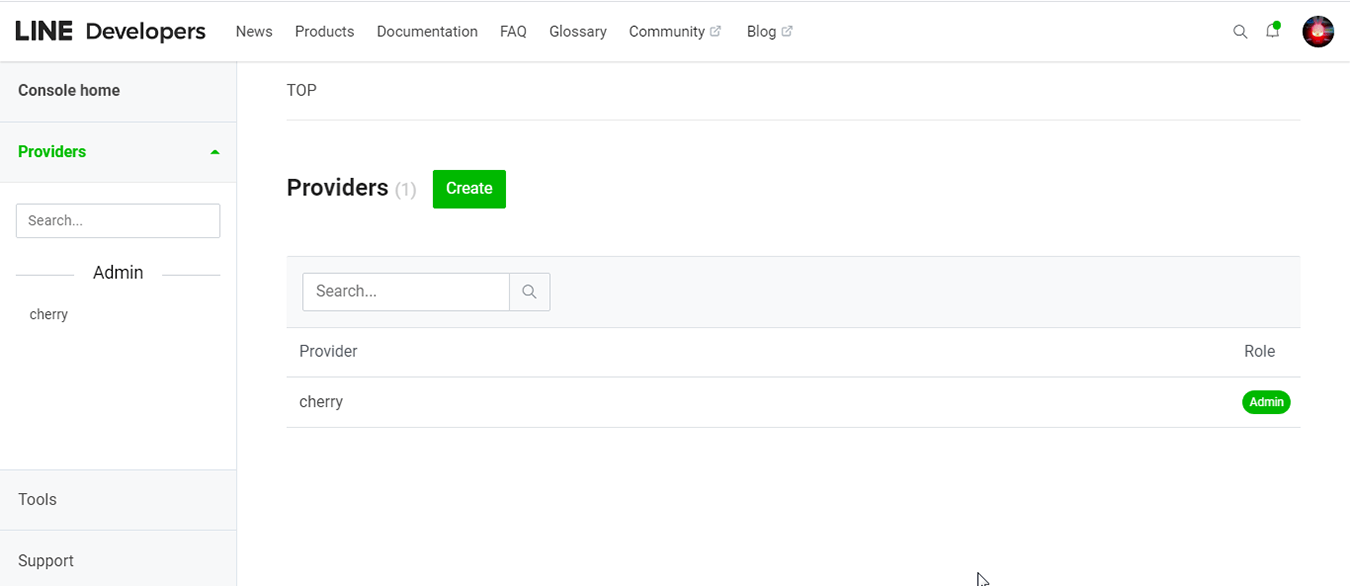Collapse the Providers sidebar section arrow
The image size is (1350, 586).
[x=215, y=152]
